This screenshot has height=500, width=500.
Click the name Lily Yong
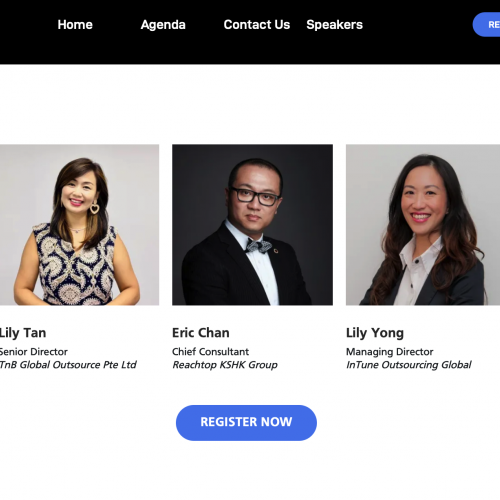[x=375, y=333]
